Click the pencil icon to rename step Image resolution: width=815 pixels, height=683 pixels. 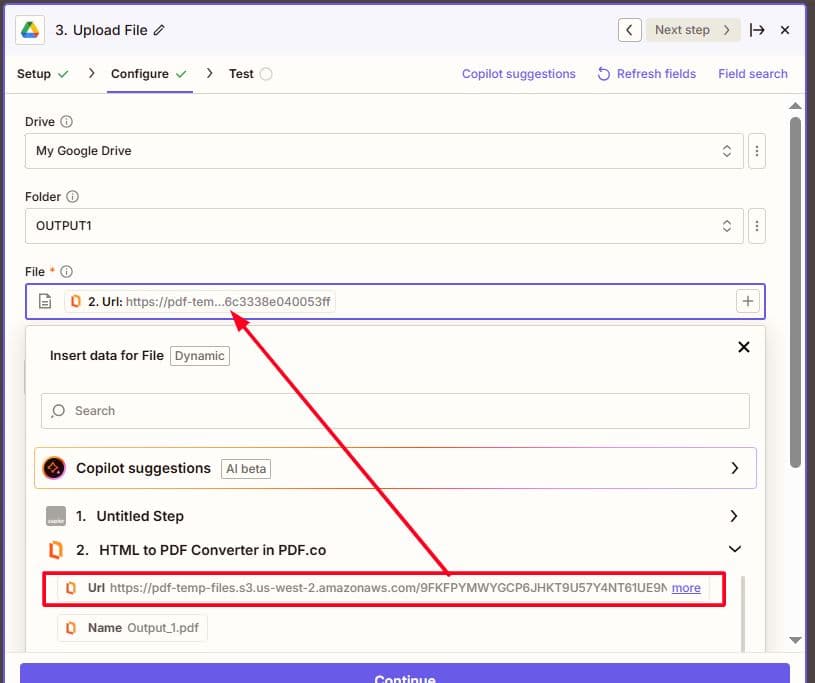[x=159, y=30]
